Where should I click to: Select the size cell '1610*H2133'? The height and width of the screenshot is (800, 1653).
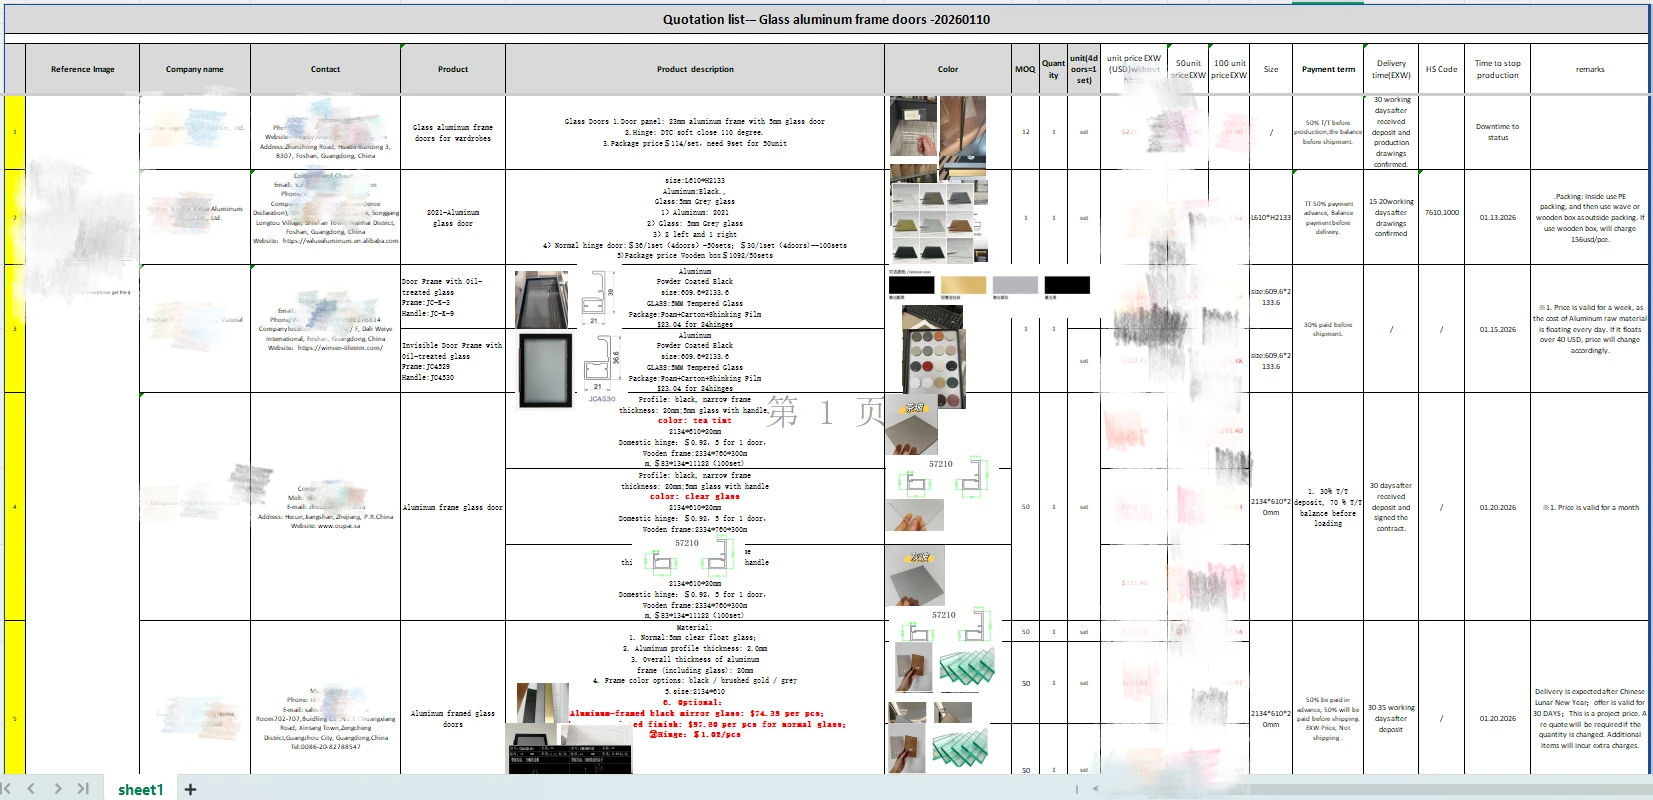1271,217
